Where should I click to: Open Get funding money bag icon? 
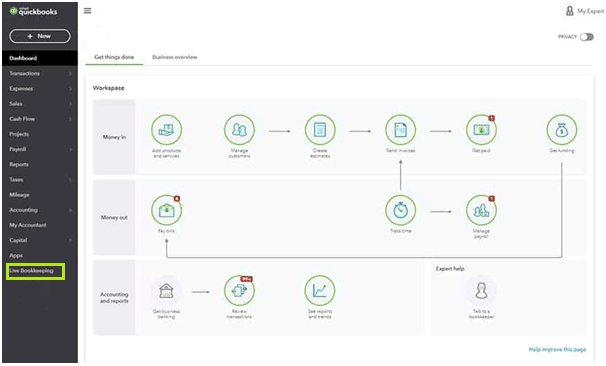(562, 130)
